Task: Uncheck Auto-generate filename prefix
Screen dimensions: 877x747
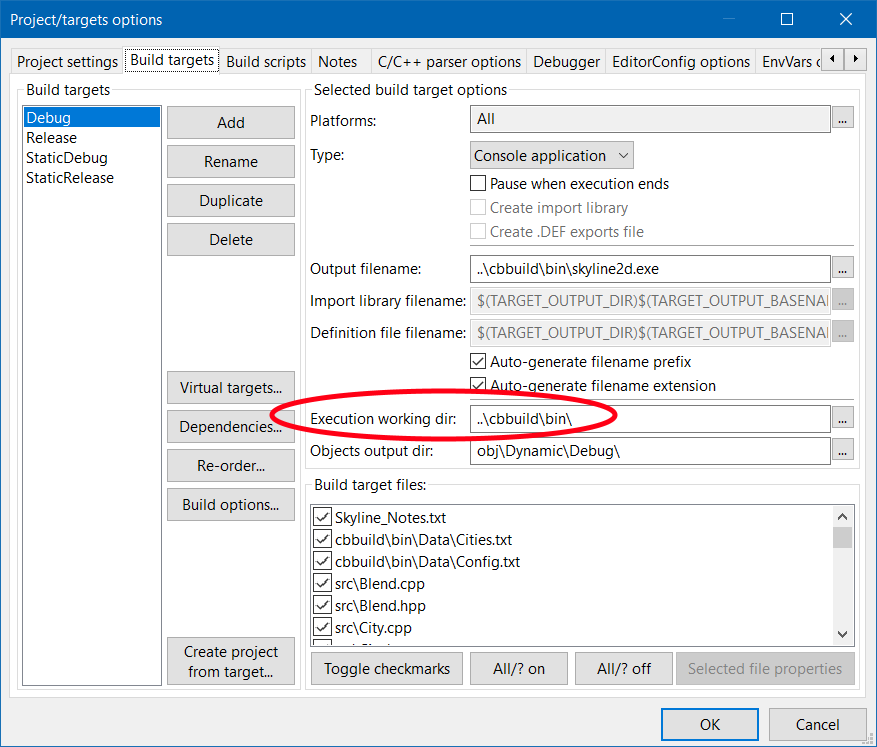Action: pyautogui.click(x=478, y=362)
